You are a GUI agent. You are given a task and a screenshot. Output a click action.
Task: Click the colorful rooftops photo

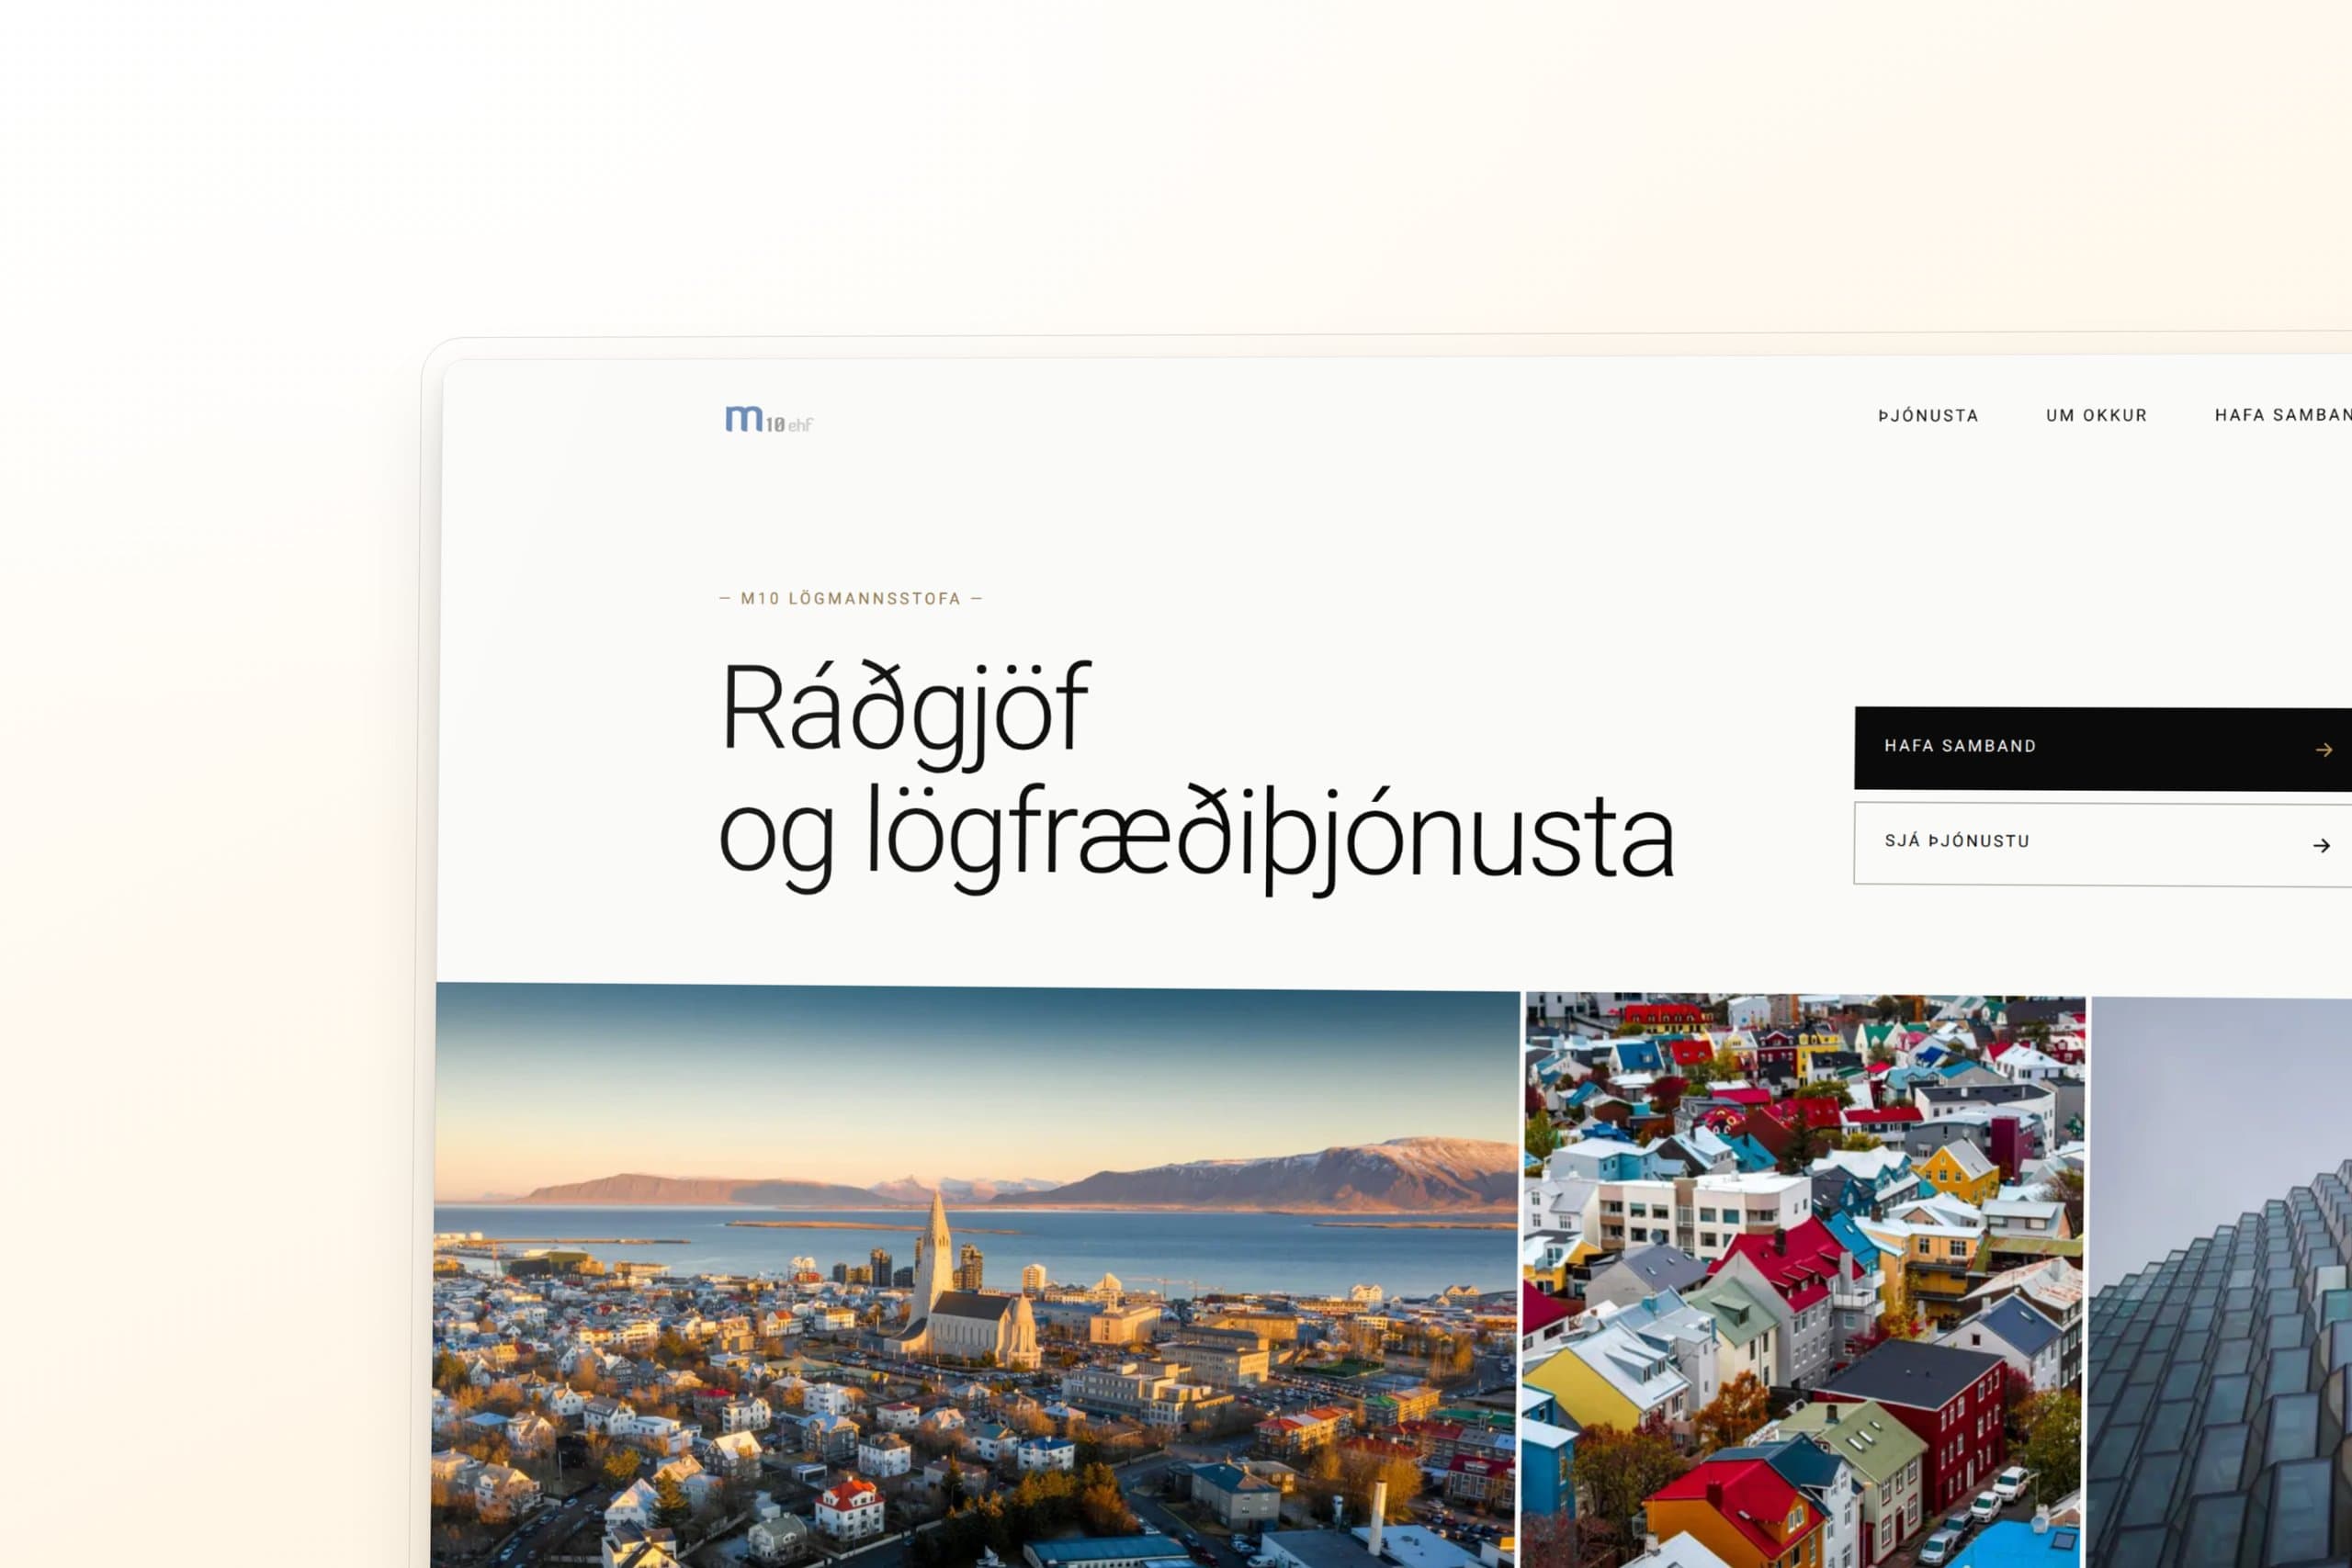coord(1803,1280)
